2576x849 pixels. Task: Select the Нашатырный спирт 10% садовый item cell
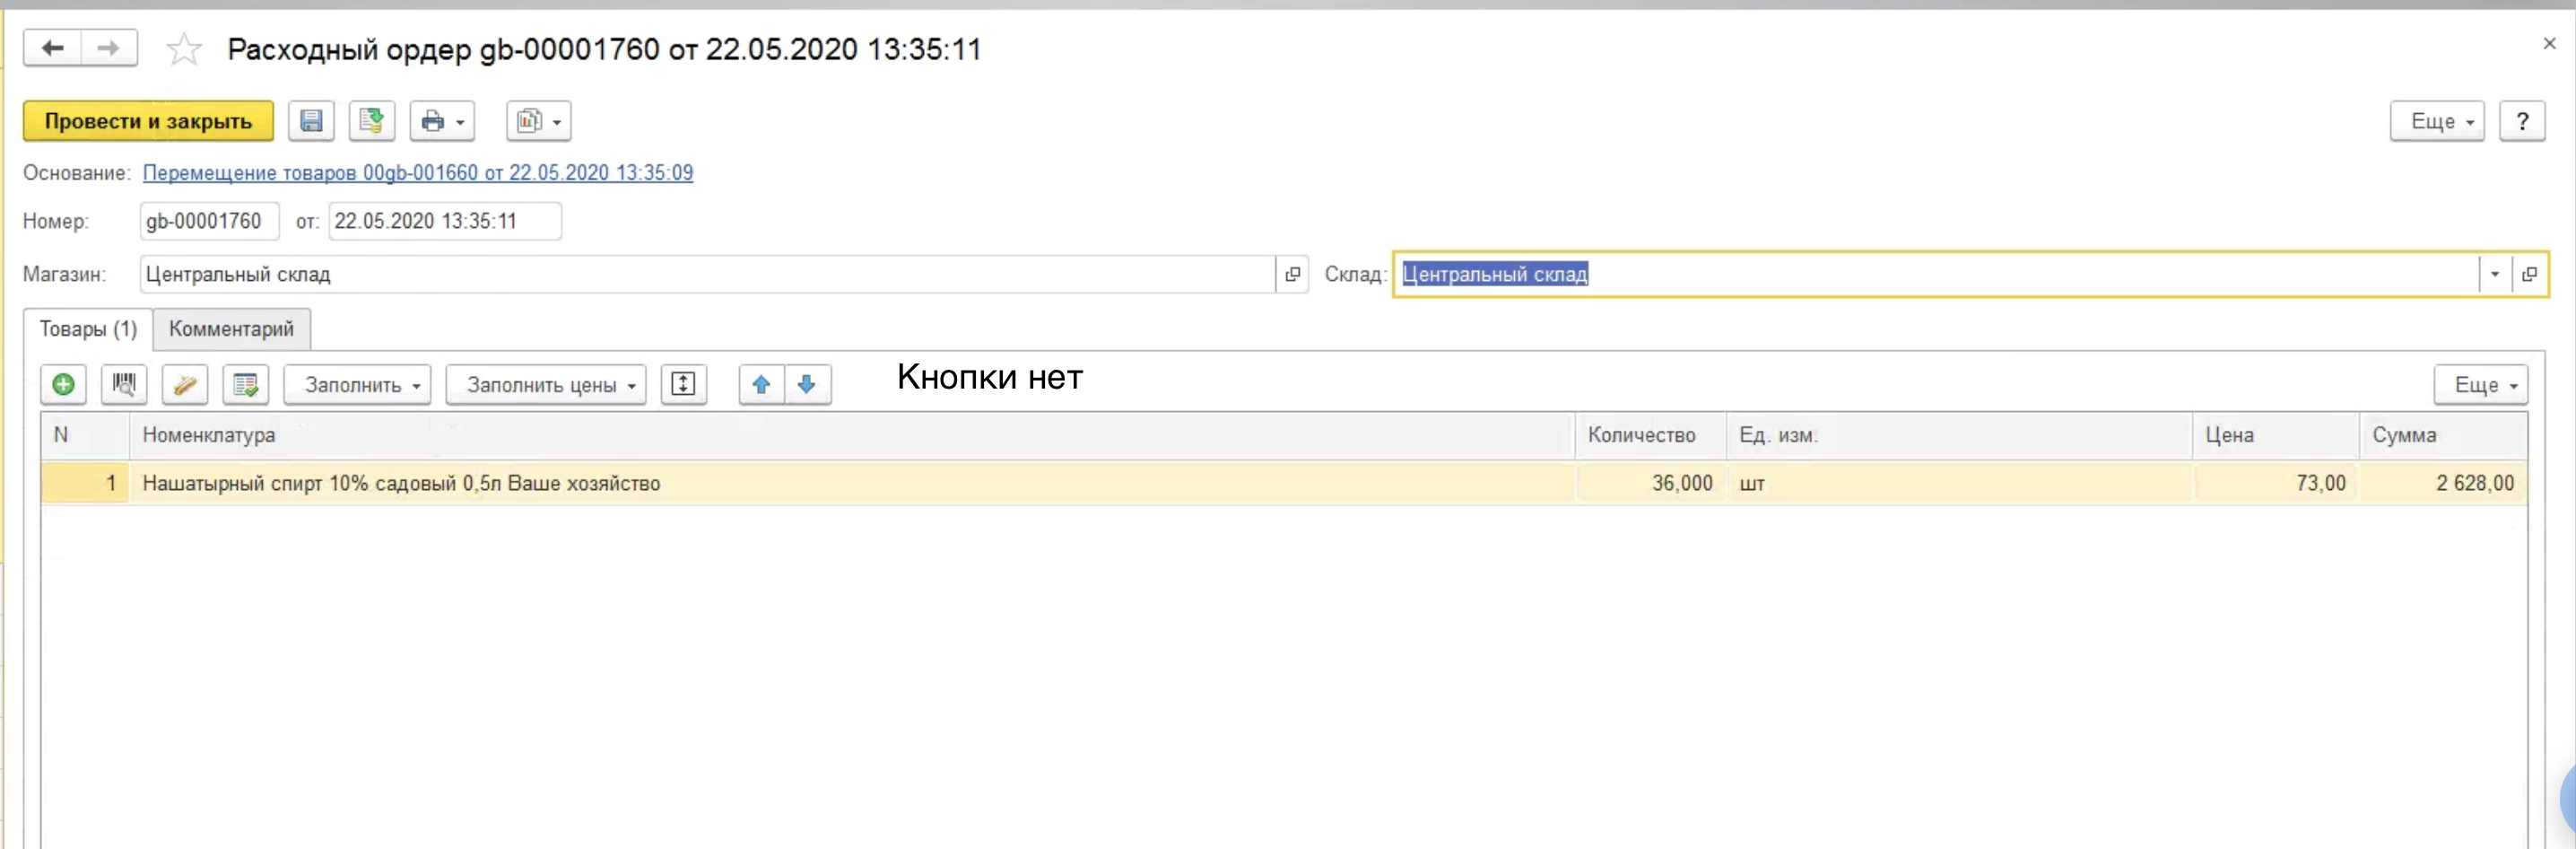point(852,483)
